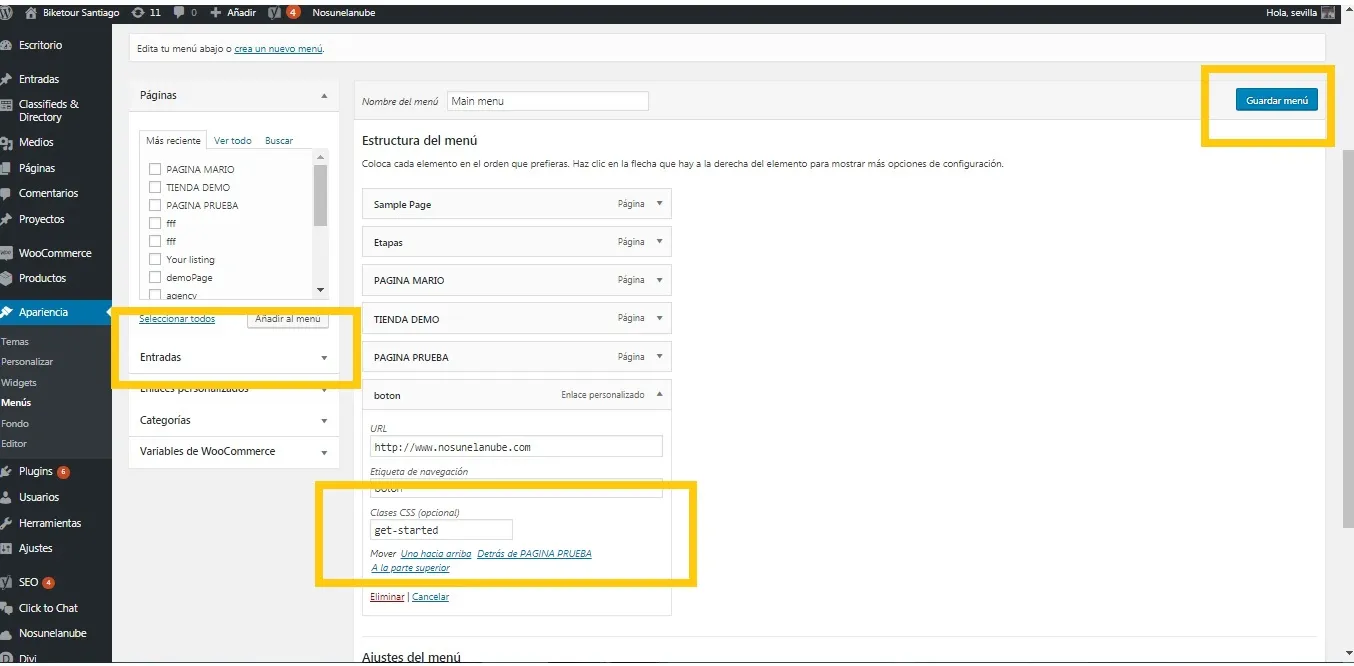Image resolution: width=1354 pixels, height=666 pixels.
Task: Click the Guardar menú button
Action: [x=1276, y=101]
